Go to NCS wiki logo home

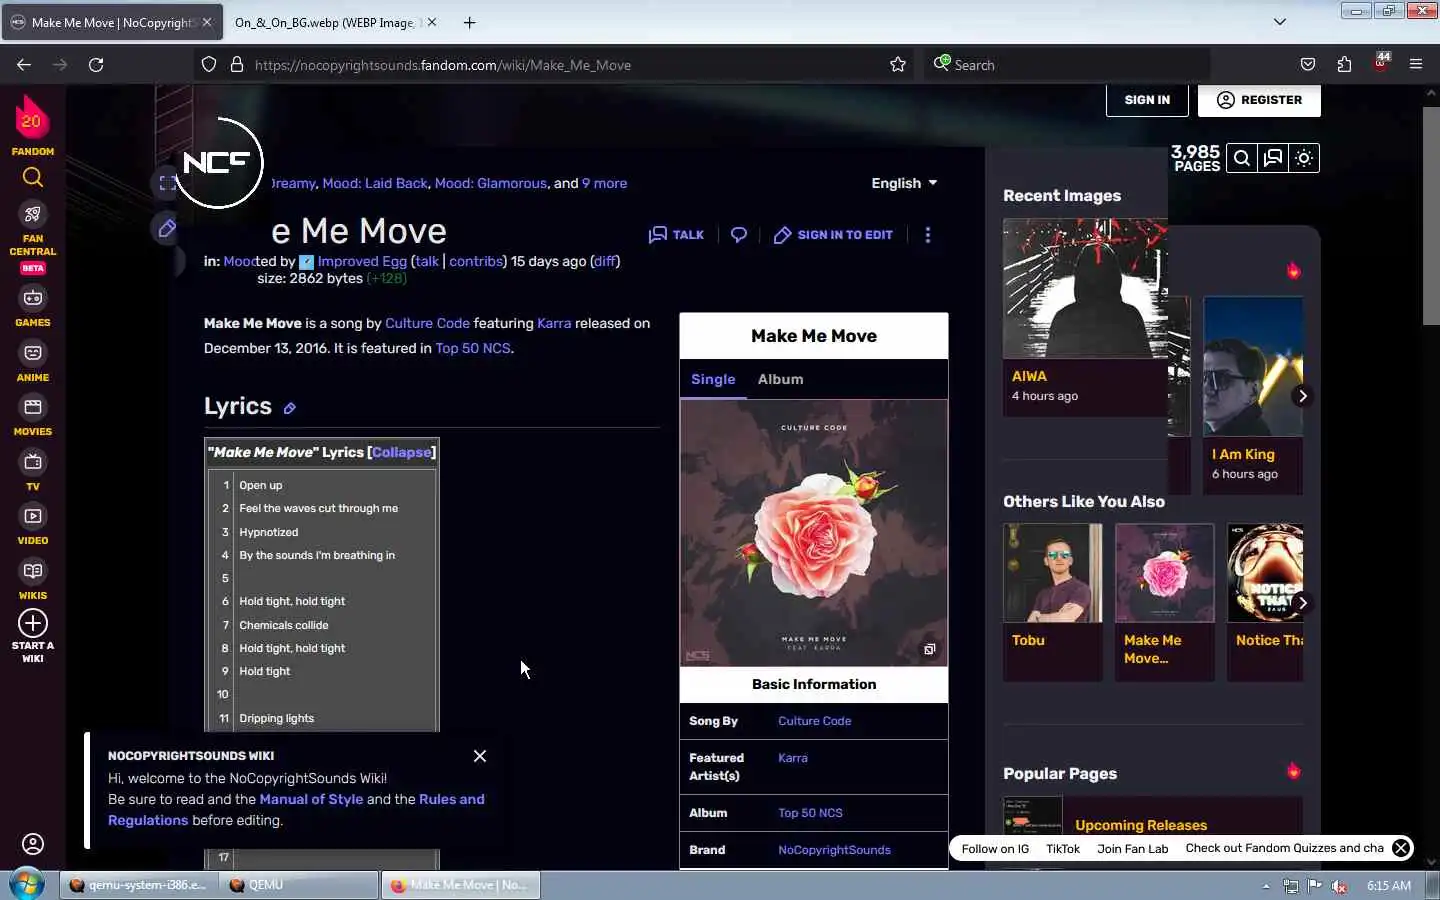(218, 163)
